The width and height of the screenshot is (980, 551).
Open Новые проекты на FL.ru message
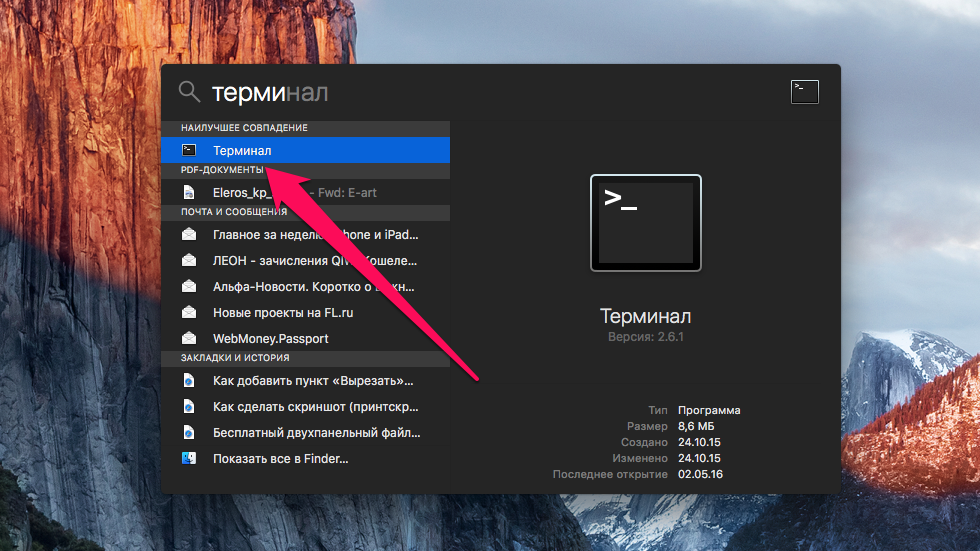pos(306,312)
